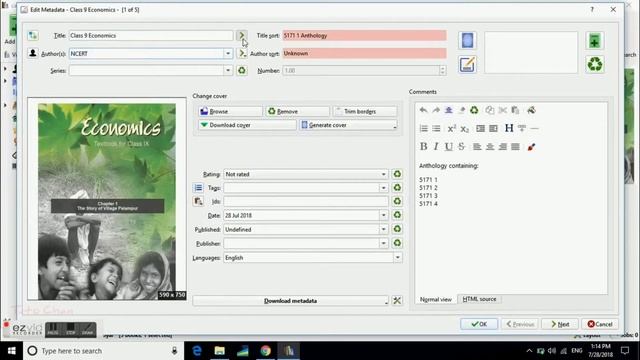The width and height of the screenshot is (640, 360).
Task: Add a format to this book
Action: (x=595, y=41)
